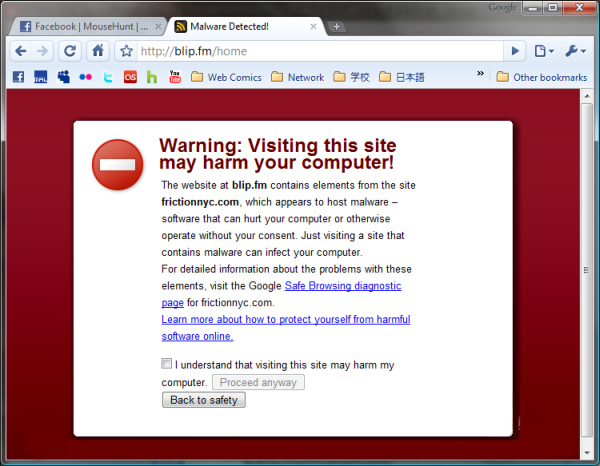
Task: Expand the 日本語 bookmark folder
Action: point(401,77)
